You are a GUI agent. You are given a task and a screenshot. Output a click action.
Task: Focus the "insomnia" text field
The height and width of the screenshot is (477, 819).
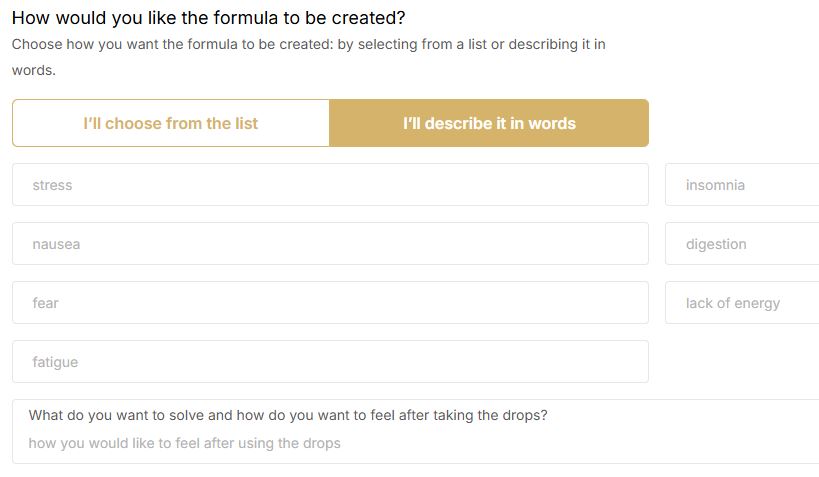[x=742, y=185]
